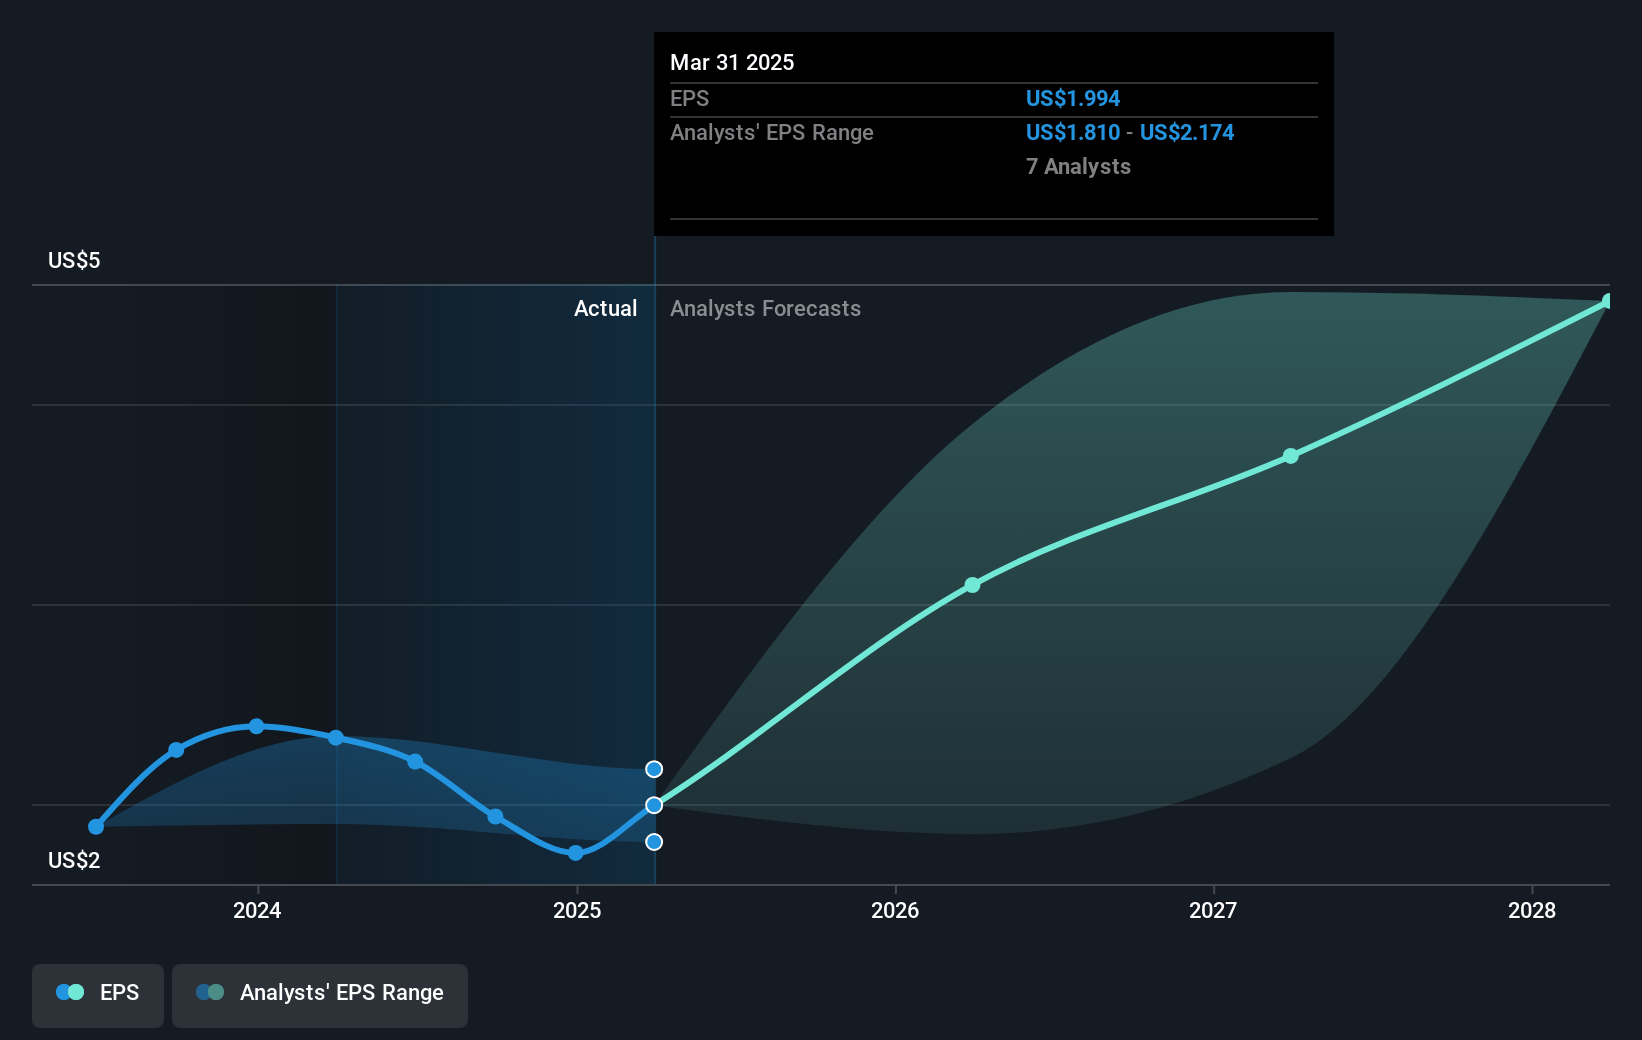Select the early 2026 forecast data point
This screenshot has width=1642, height=1040.
(972, 585)
